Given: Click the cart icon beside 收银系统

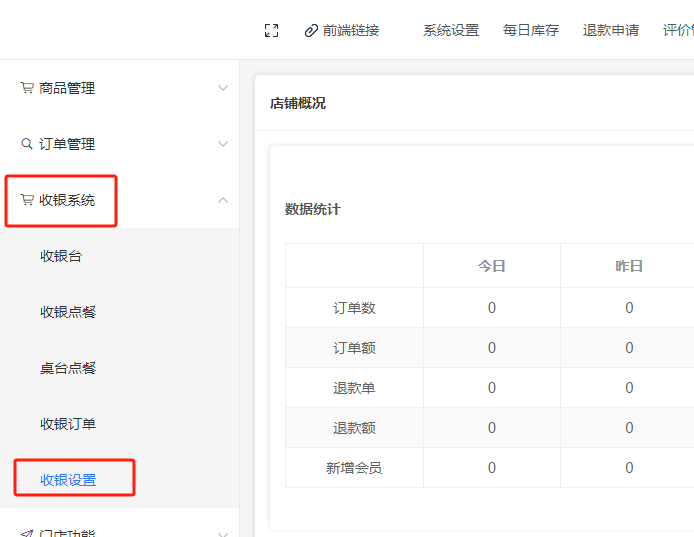Looking at the screenshot, I should [x=27, y=200].
